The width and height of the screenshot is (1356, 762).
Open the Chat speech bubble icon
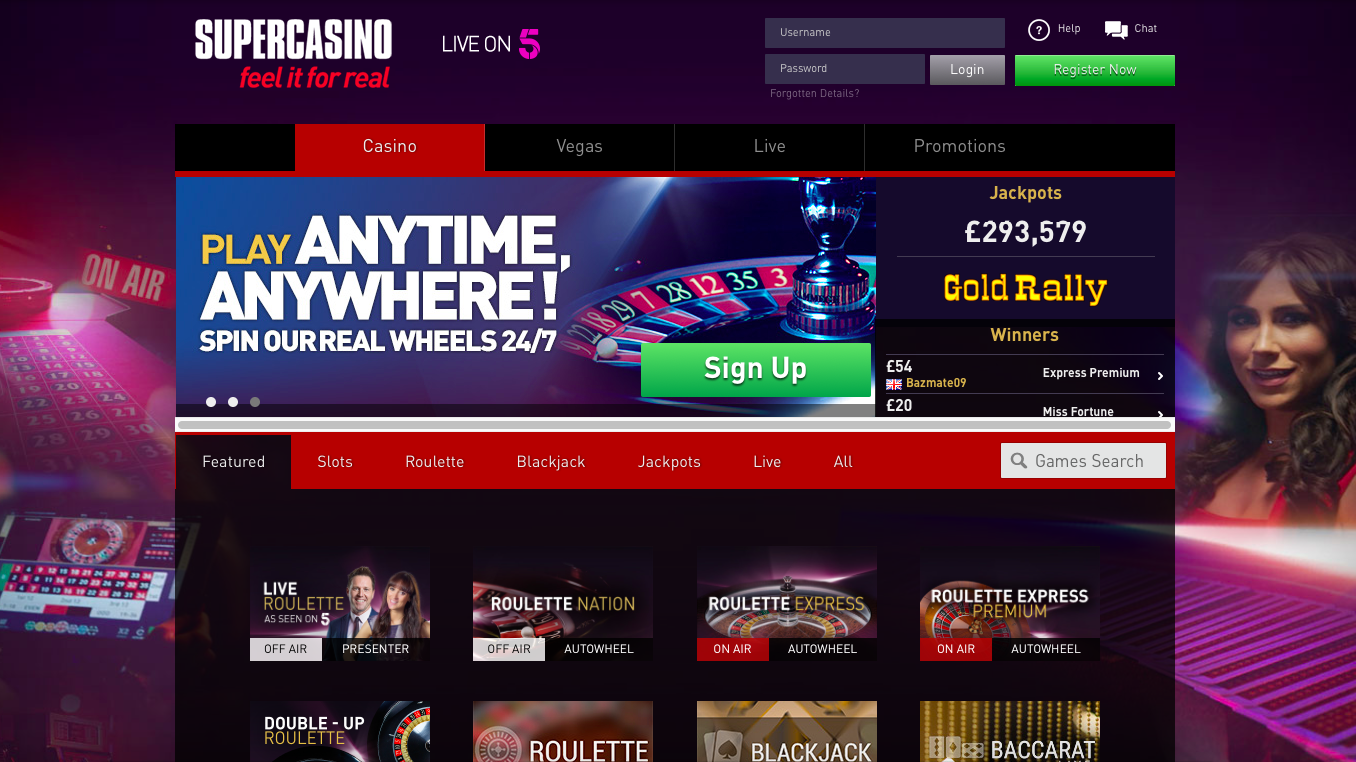[1116, 30]
